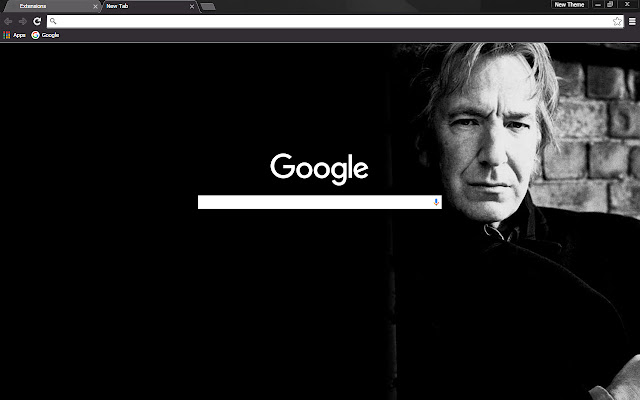
Task: Close the New Tab tab
Action: [192, 7]
